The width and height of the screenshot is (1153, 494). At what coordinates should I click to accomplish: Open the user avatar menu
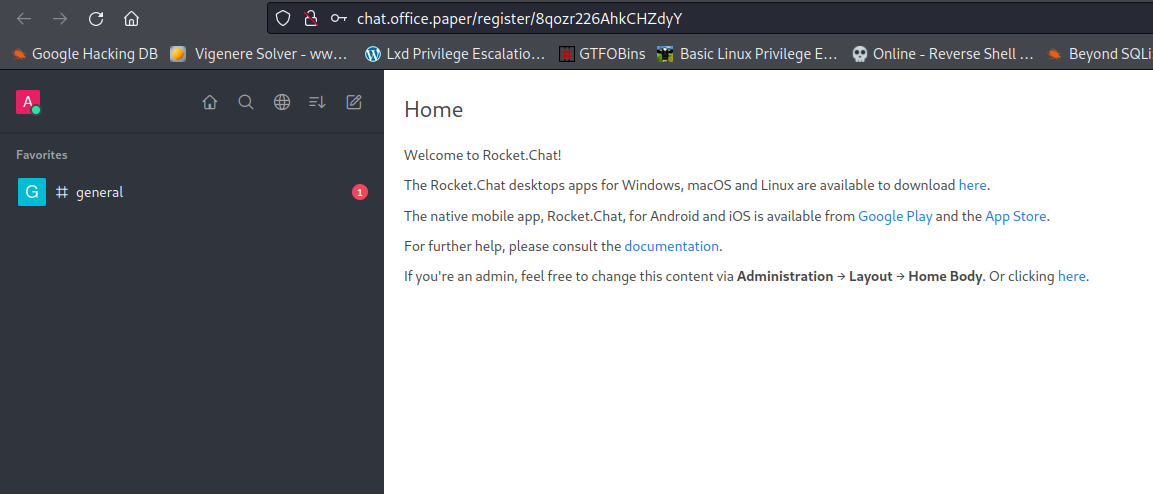[27, 101]
